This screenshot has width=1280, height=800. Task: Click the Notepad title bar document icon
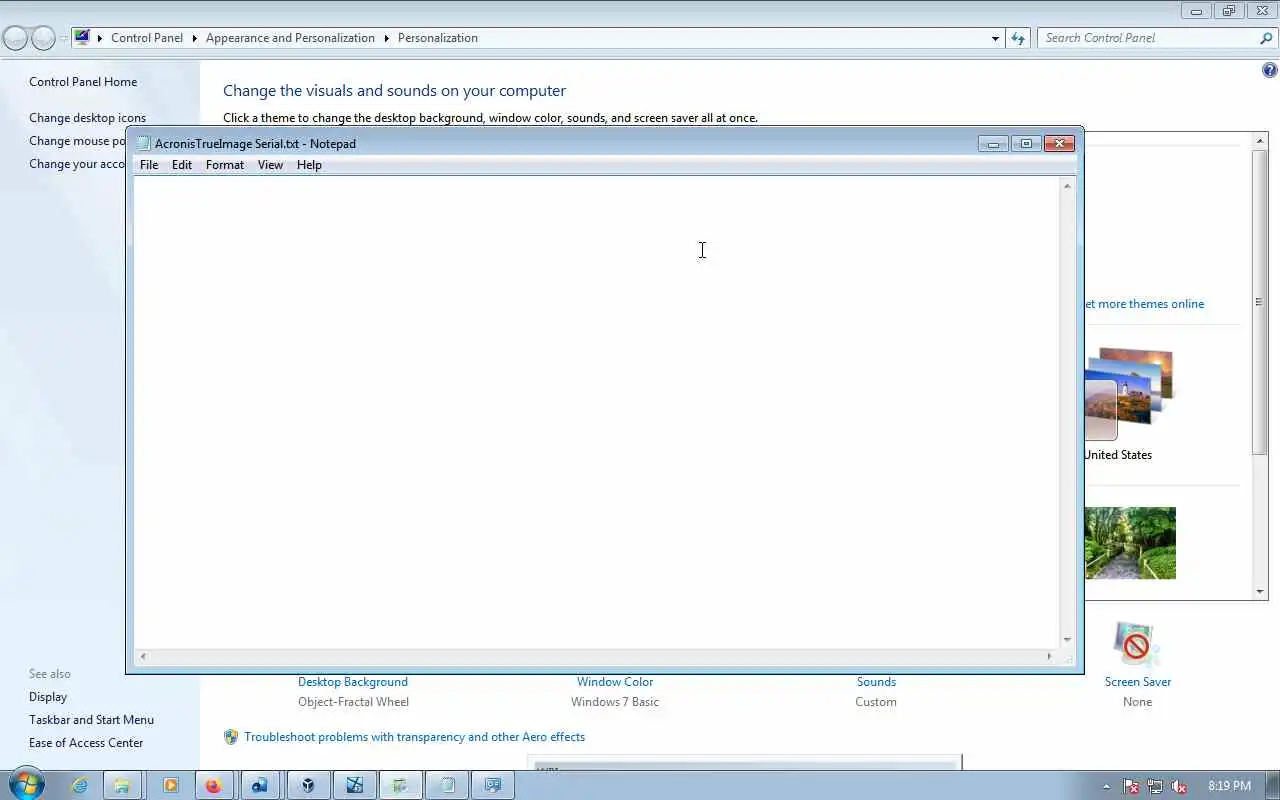coord(143,143)
